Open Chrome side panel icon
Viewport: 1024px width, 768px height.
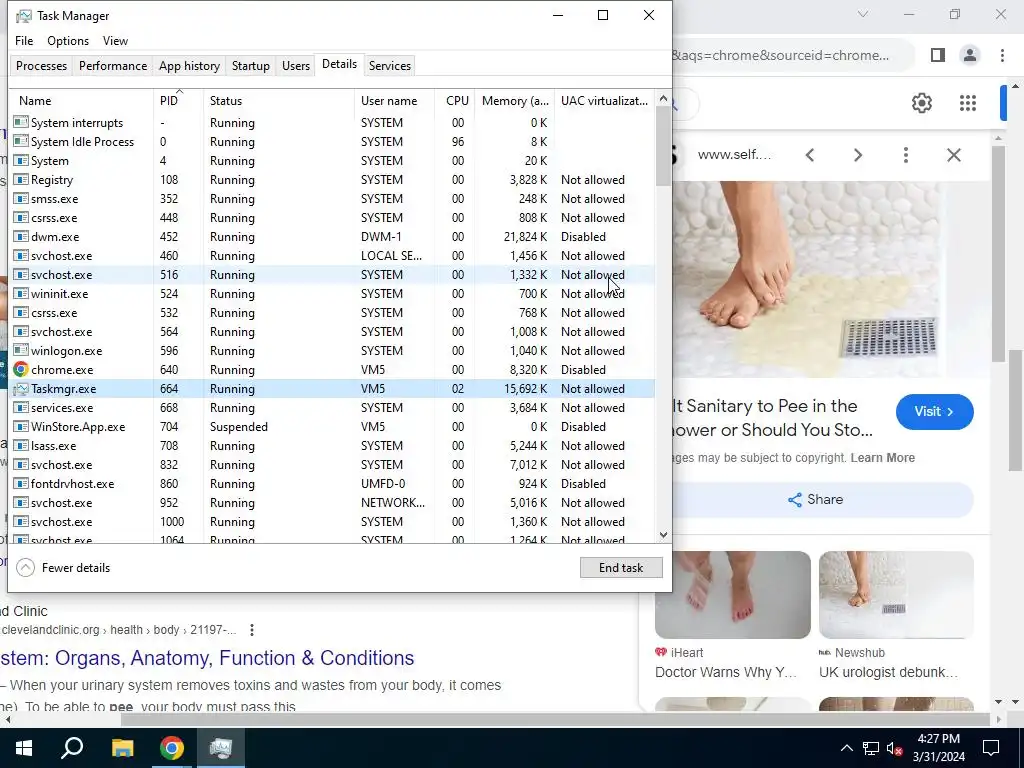point(938,55)
